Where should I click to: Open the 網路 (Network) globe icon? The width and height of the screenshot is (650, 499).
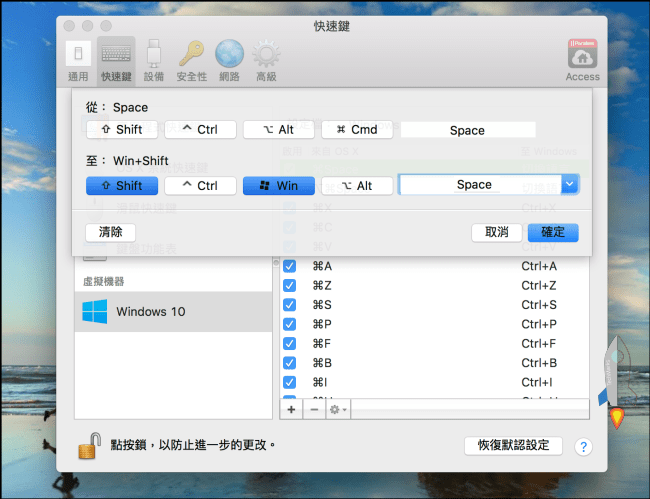[x=229, y=60]
